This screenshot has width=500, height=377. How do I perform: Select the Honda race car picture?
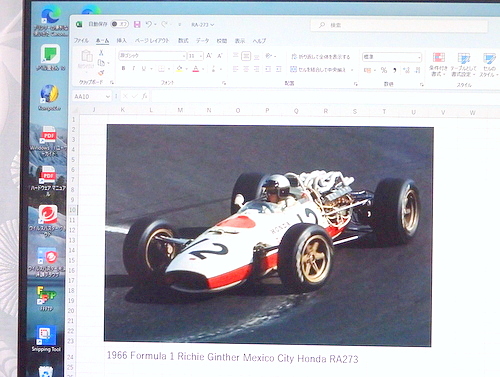point(269,235)
